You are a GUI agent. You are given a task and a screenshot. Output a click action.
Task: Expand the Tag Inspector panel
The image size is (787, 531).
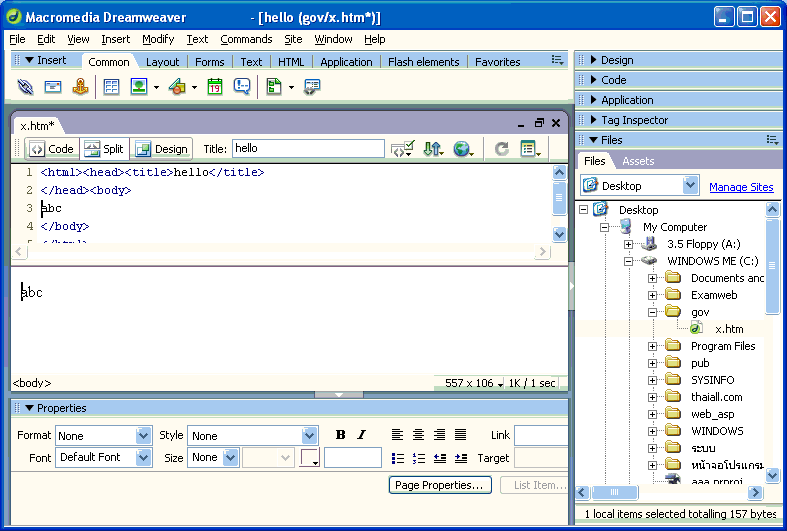coord(634,120)
